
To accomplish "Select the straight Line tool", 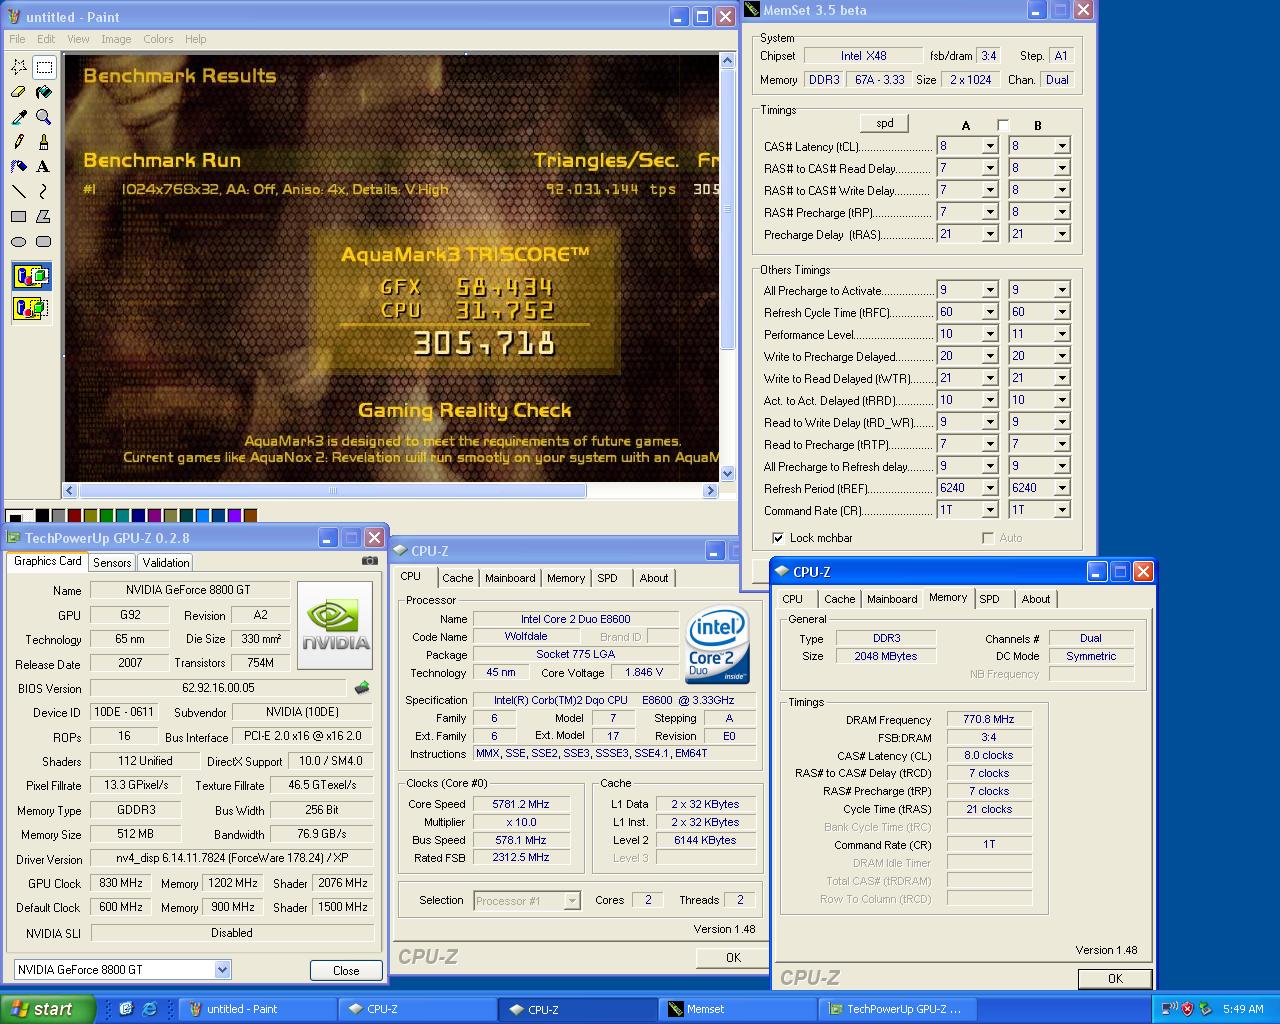I will (x=18, y=192).
